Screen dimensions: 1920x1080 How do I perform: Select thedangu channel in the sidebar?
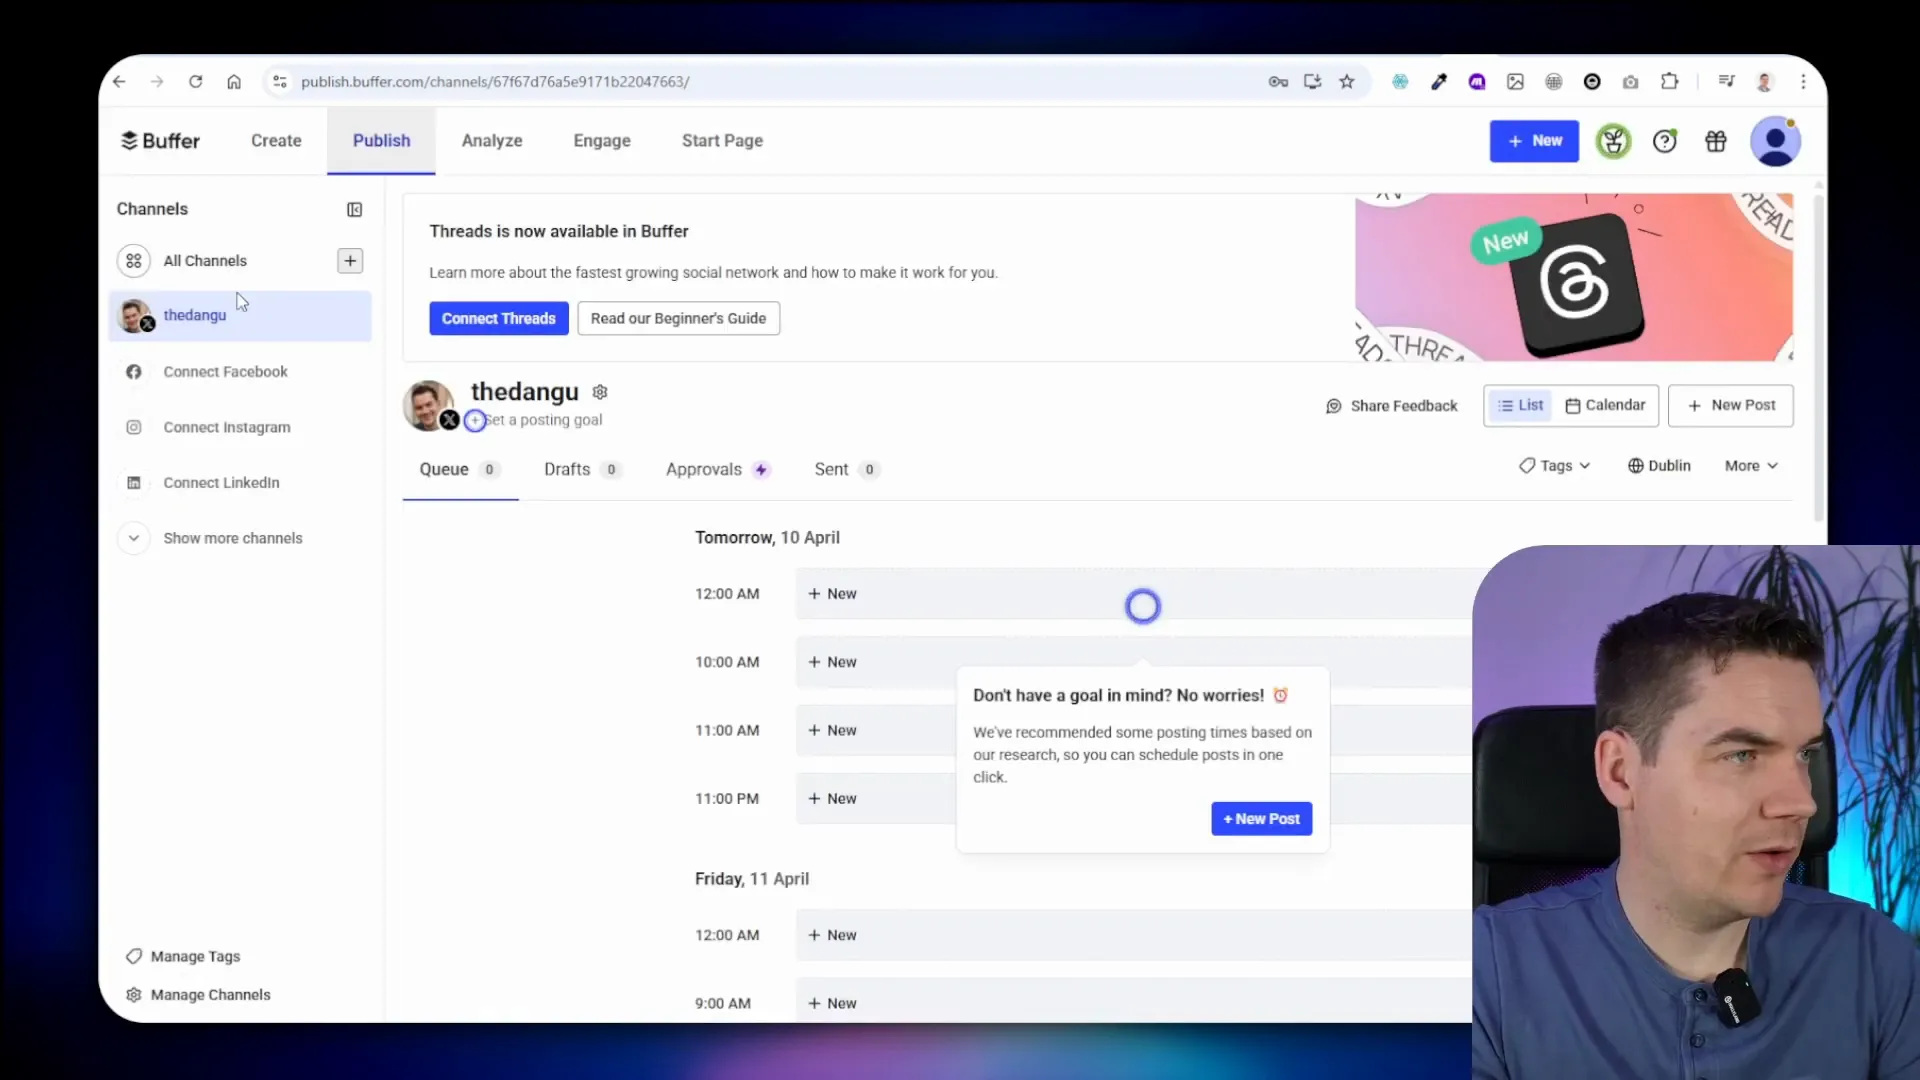coord(240,316)
